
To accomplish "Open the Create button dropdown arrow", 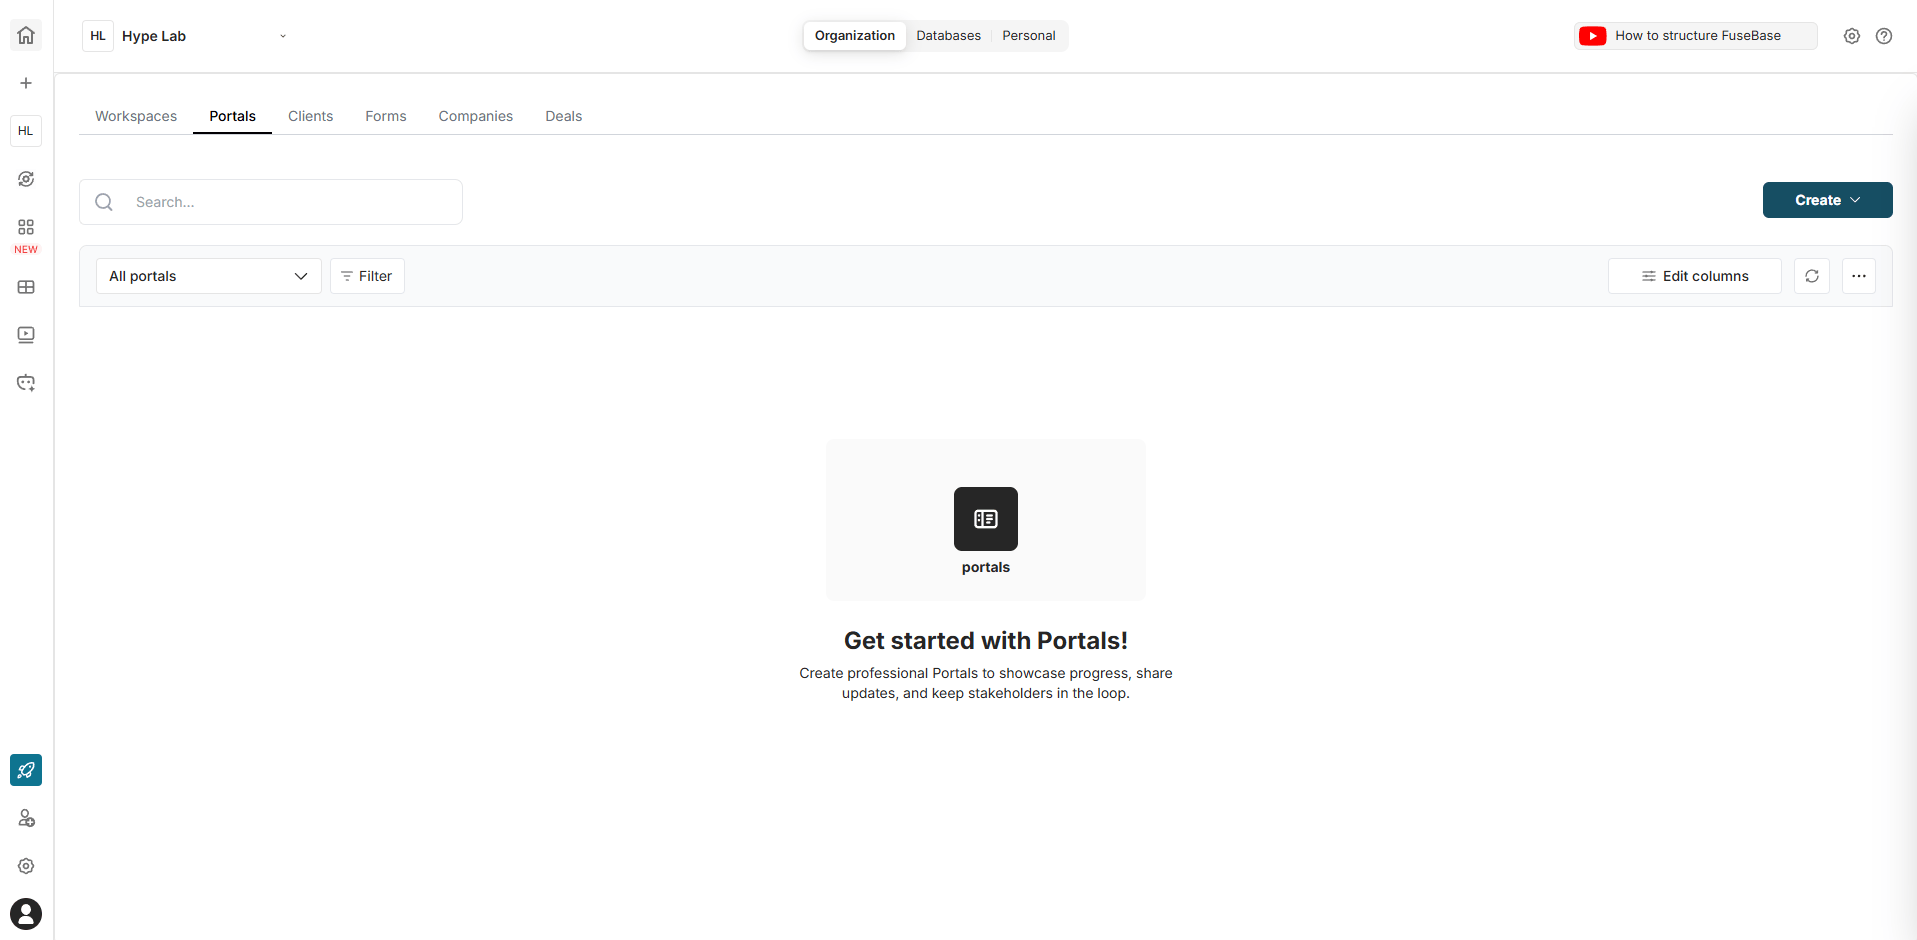I will point(1856,200).
